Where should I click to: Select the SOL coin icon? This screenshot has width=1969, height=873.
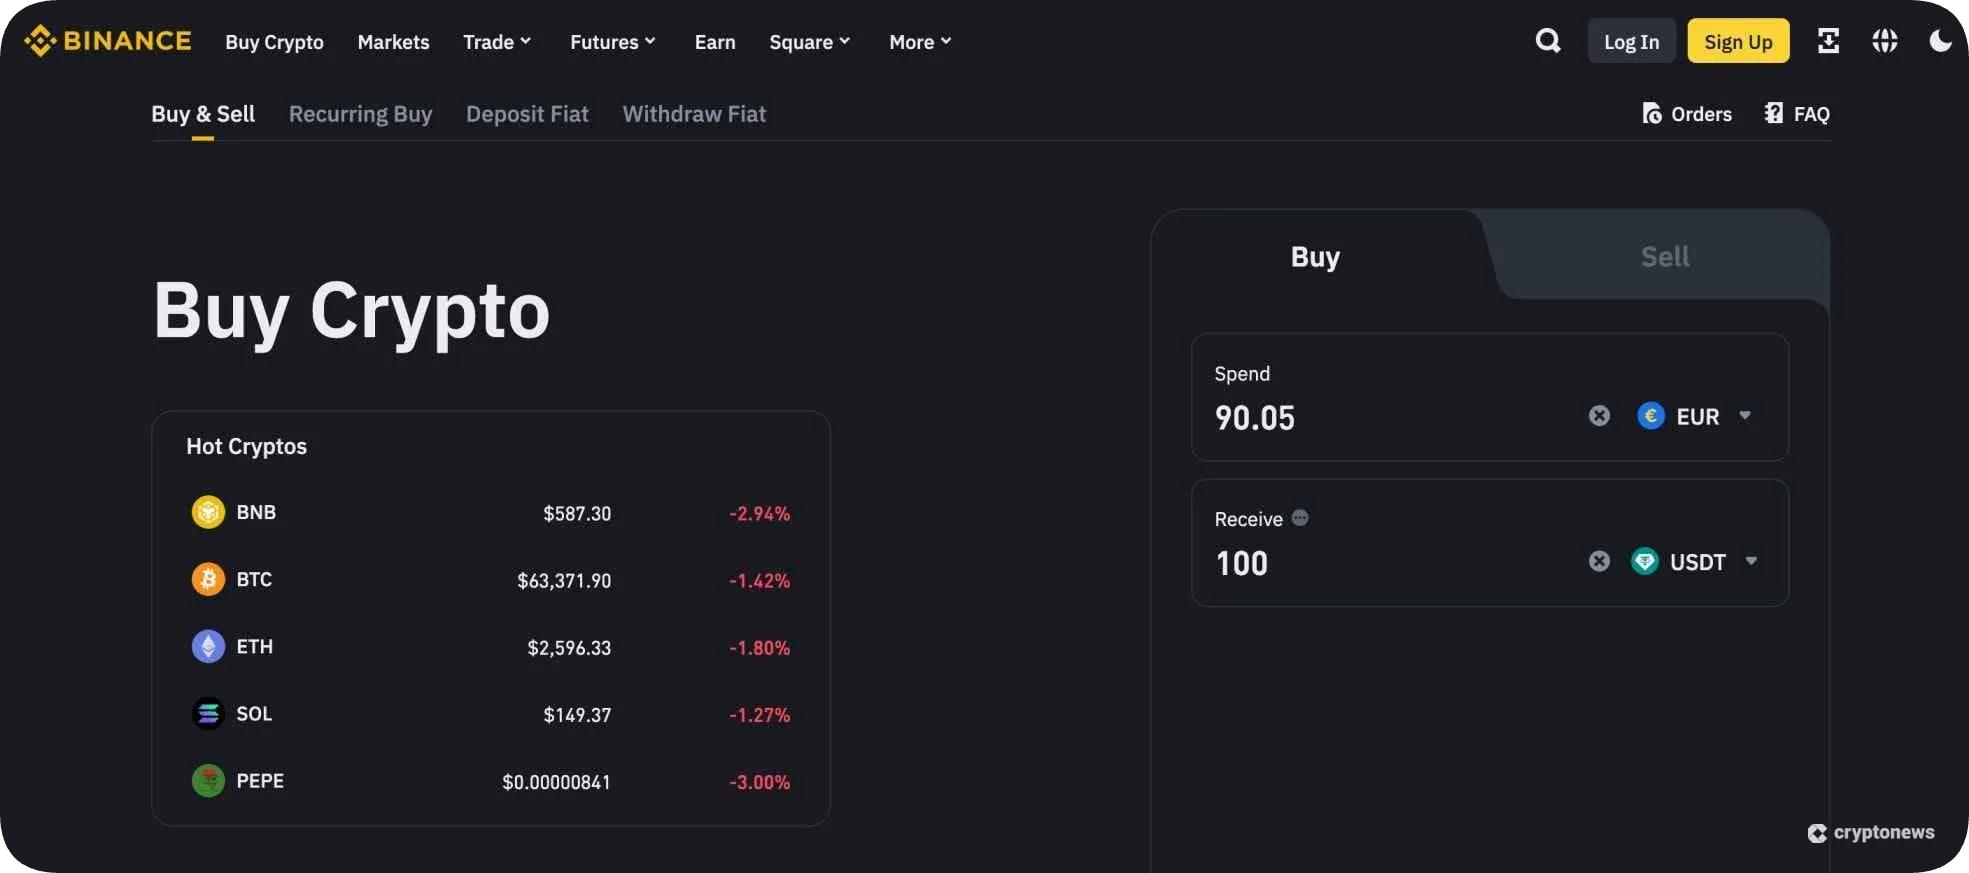coord(208,713)
